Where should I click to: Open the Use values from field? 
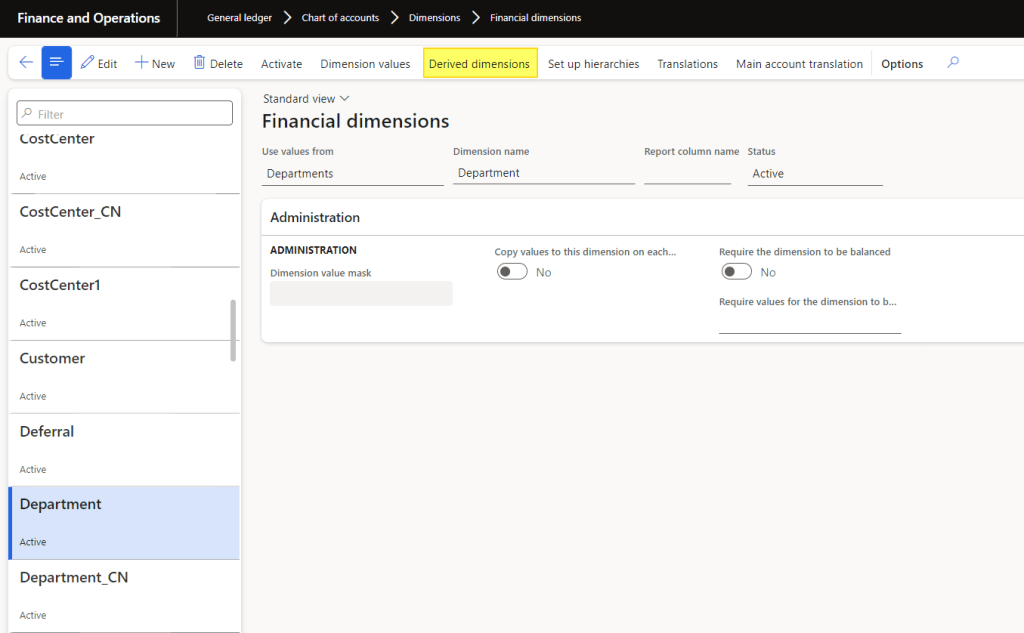[x=352, y=174]
